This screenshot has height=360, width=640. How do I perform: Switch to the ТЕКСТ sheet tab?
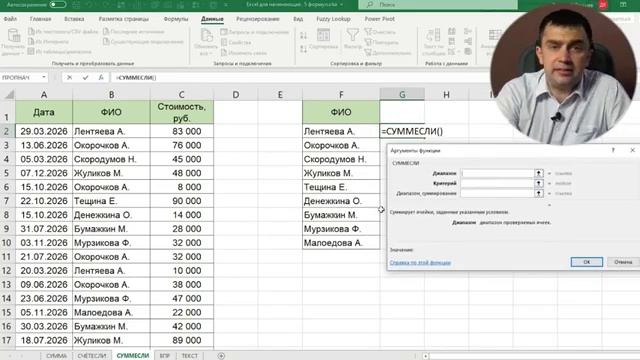[x=189, y=356]
